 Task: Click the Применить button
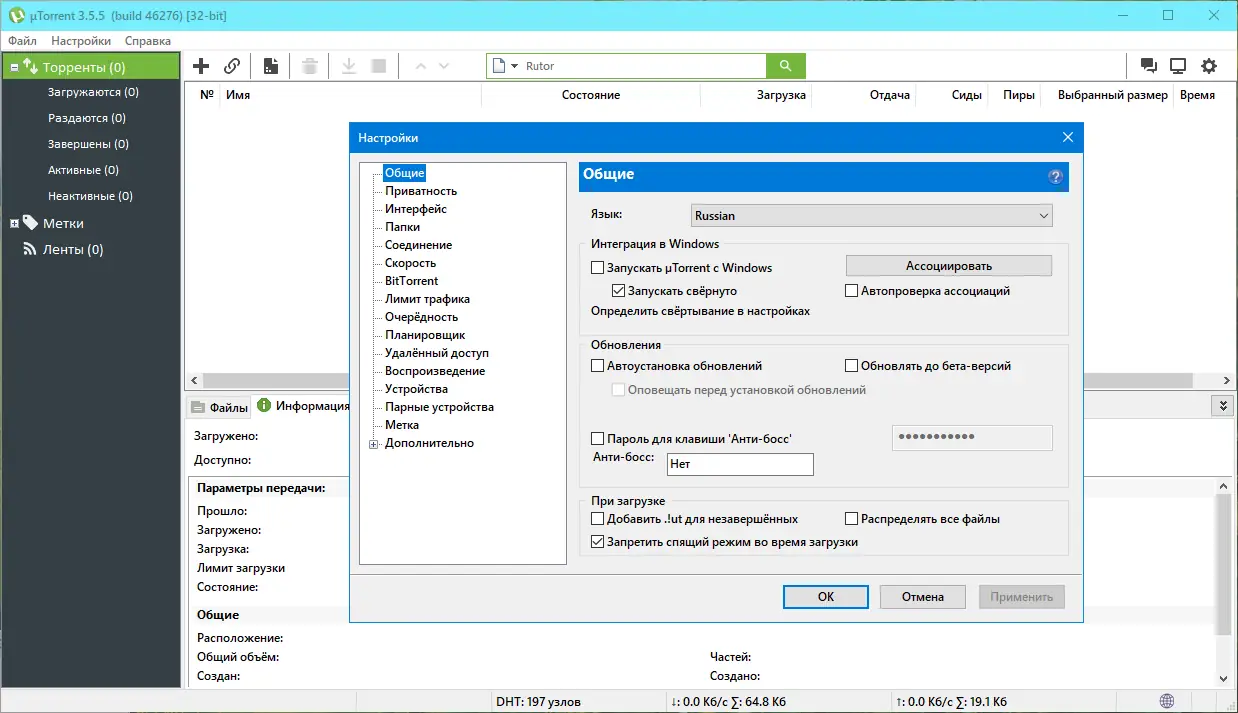coord(1022,597)
